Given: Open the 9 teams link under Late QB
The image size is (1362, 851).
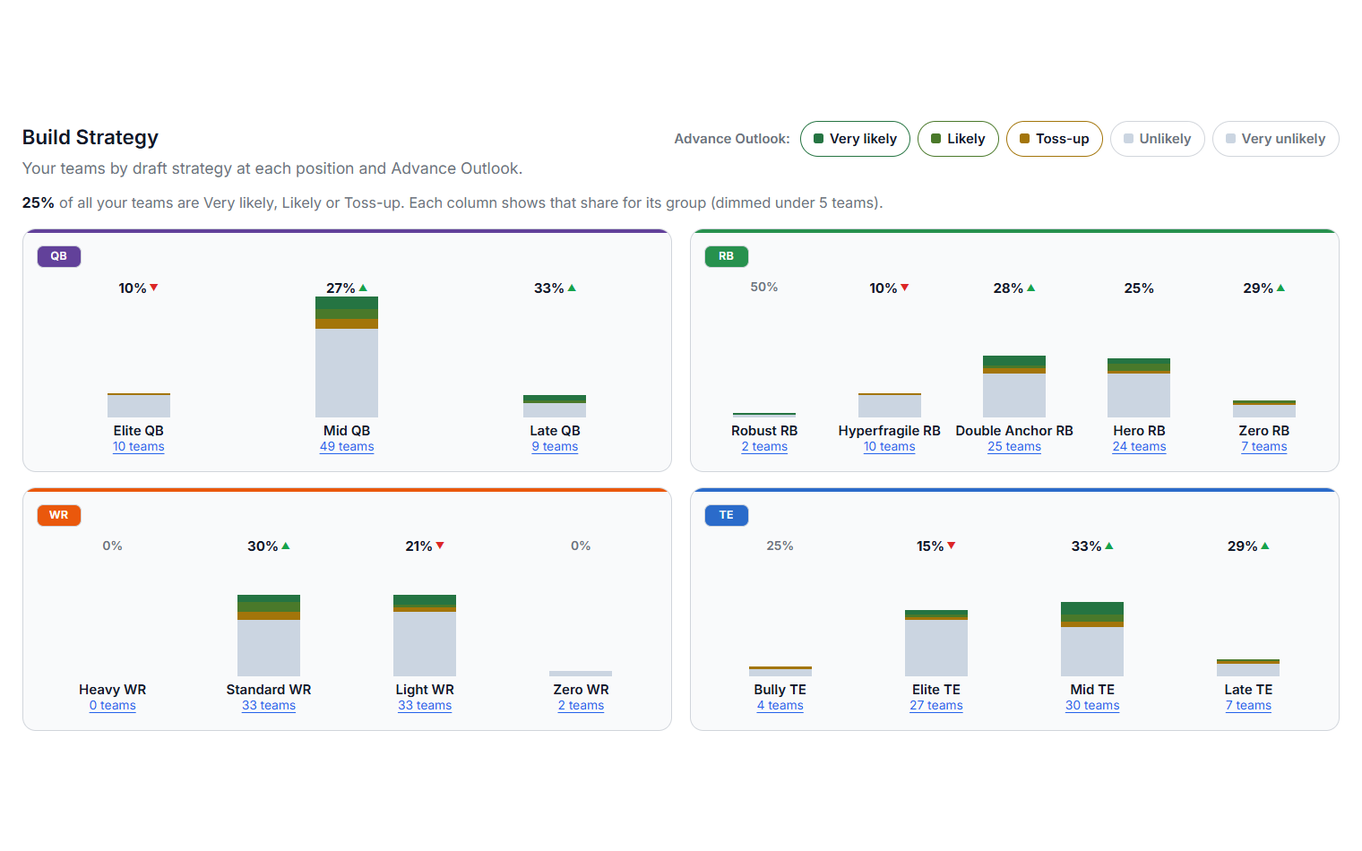Looking at the screenshot, I should pyautogui.click(x=555, y=447).
